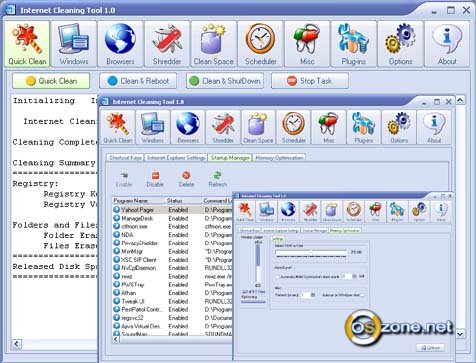This screenshot has width=476, height=363.
Task: Open Scheduler clock icon in the smallest front window
Action: (354, 211)
